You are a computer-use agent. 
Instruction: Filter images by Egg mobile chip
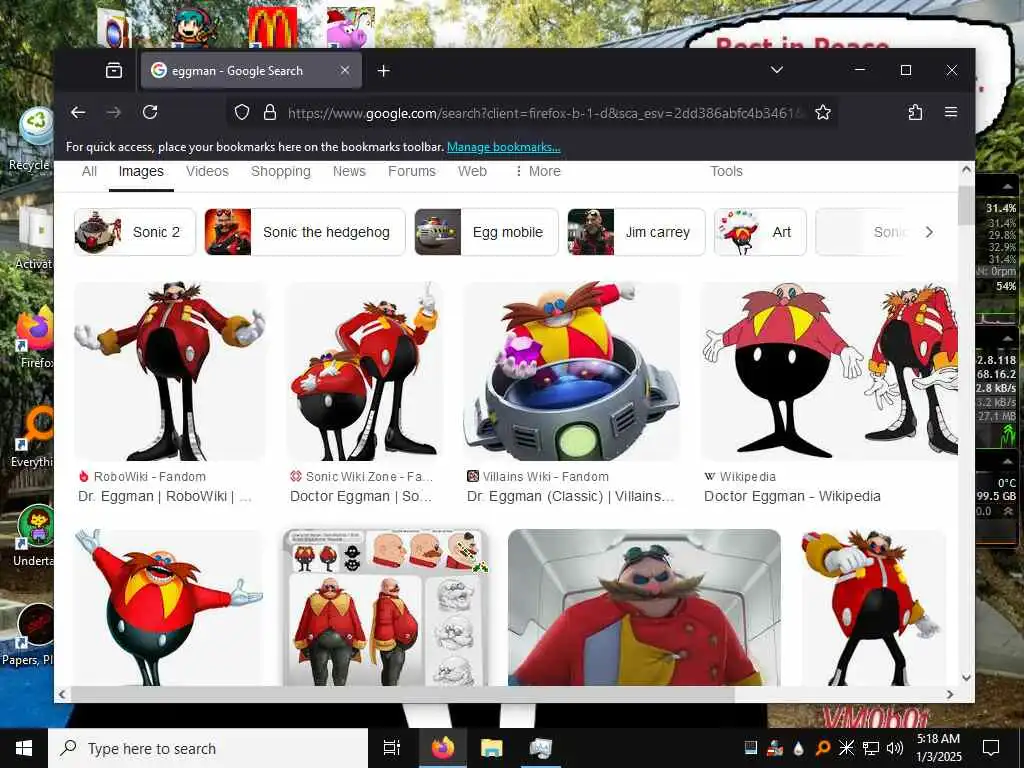coord(487,232)
